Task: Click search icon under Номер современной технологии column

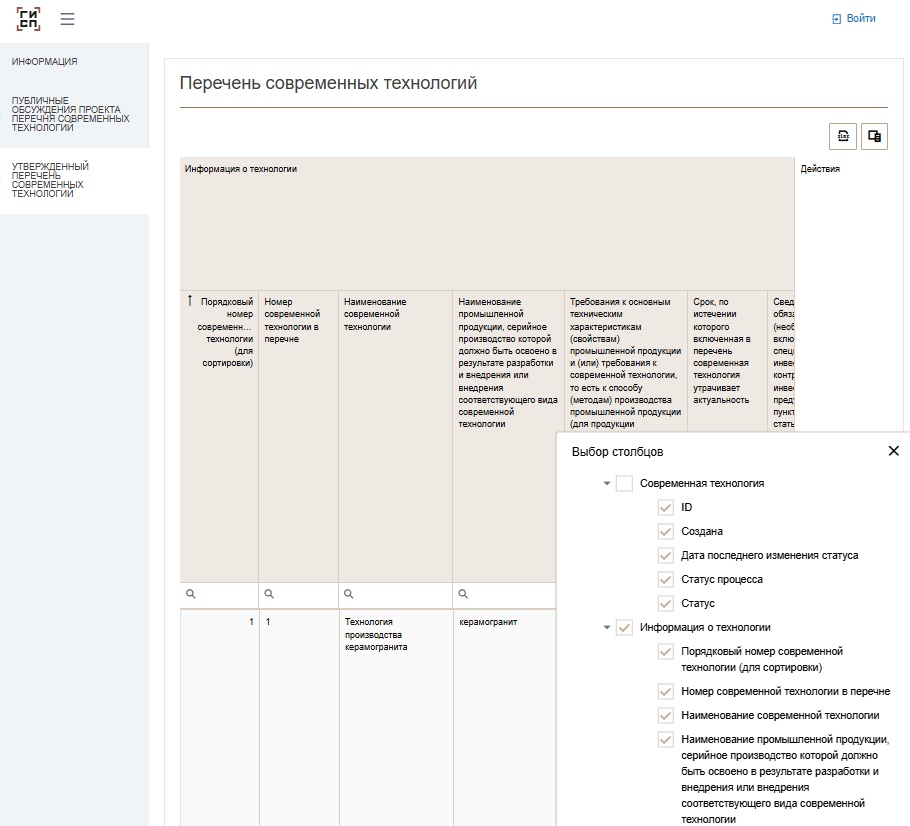Action: (x=269, y=595)
